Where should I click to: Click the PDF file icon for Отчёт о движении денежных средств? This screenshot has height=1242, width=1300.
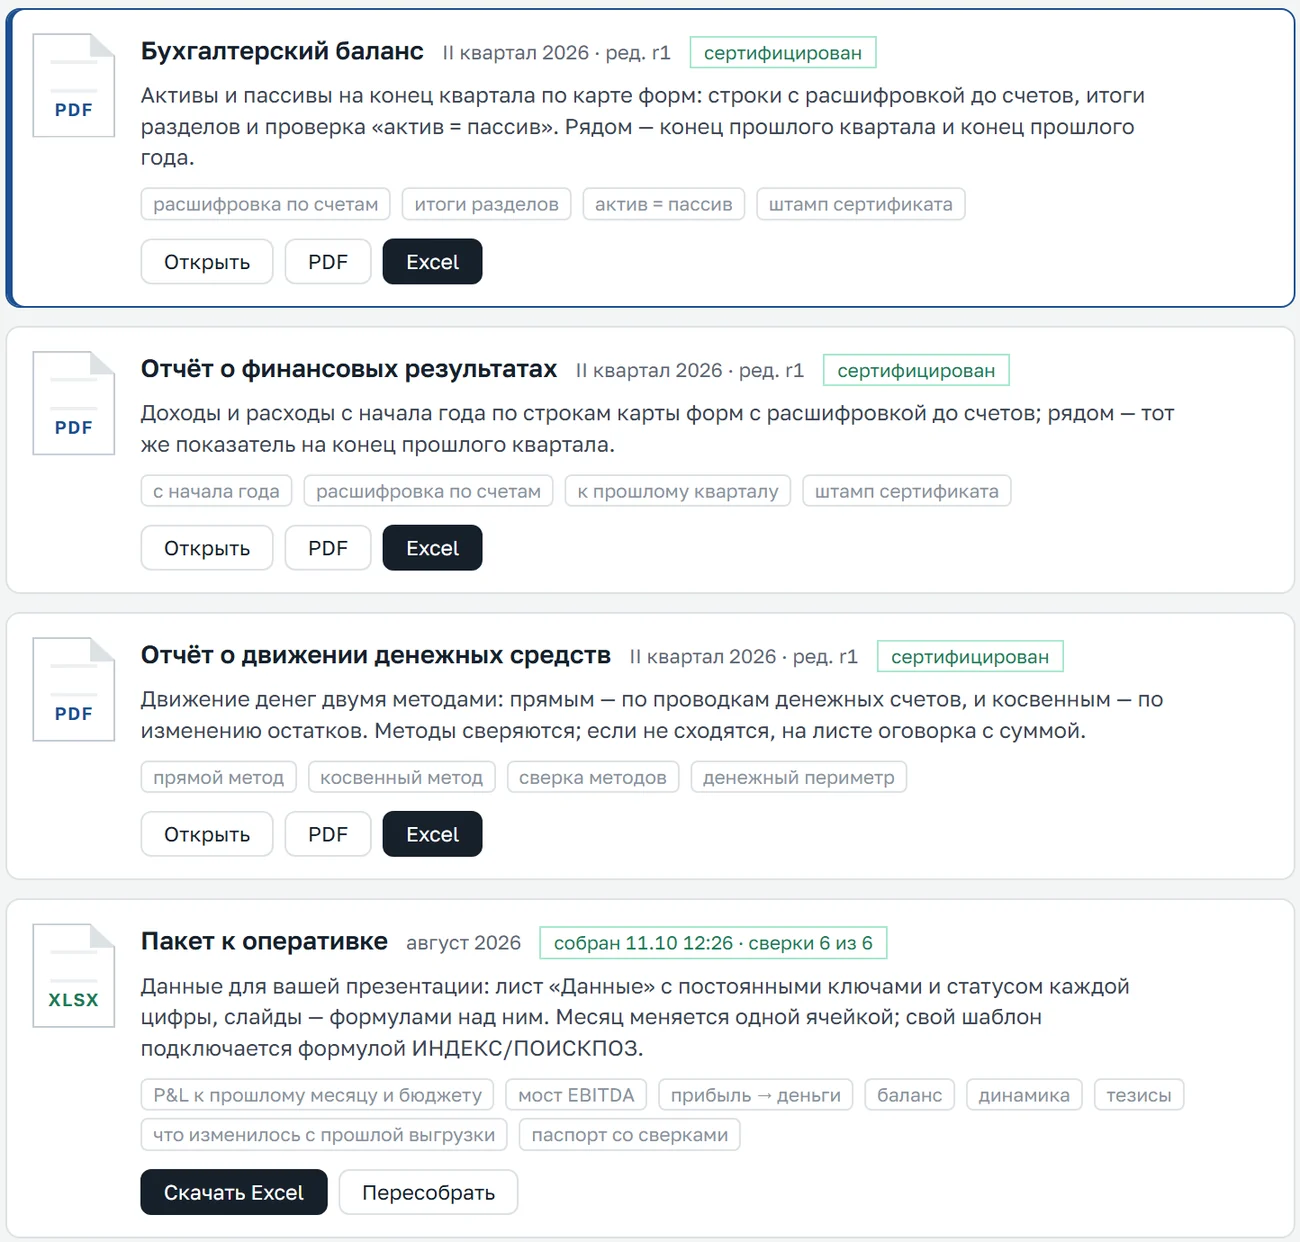(x=74, y=689)
